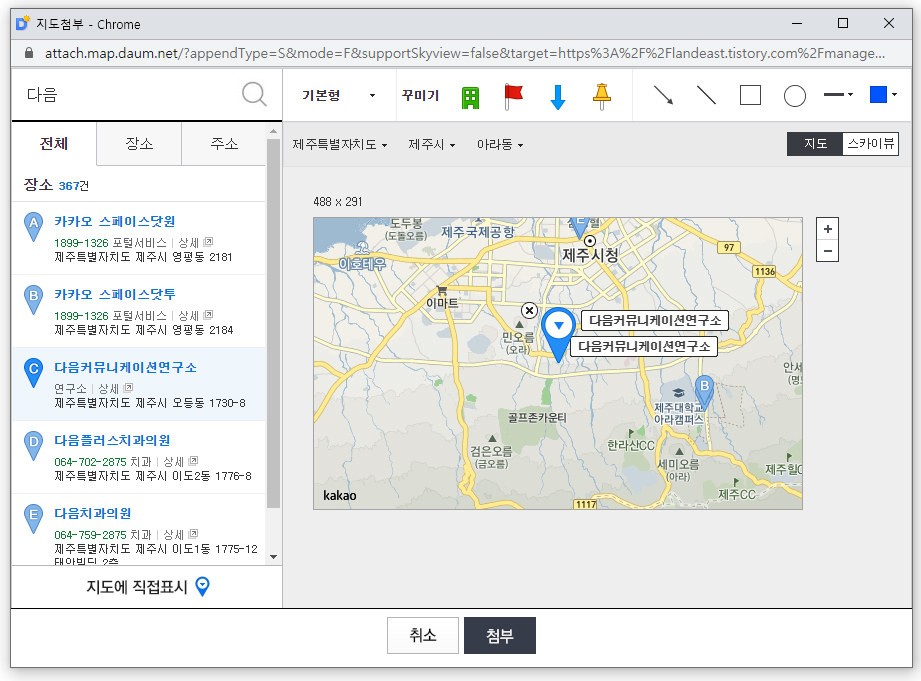The width and height of the screenshot is (921, 681).
Task: Open 상세 link for 카카오 스페이스닷투
Action: pyautogui.click(x=196, y=316)
